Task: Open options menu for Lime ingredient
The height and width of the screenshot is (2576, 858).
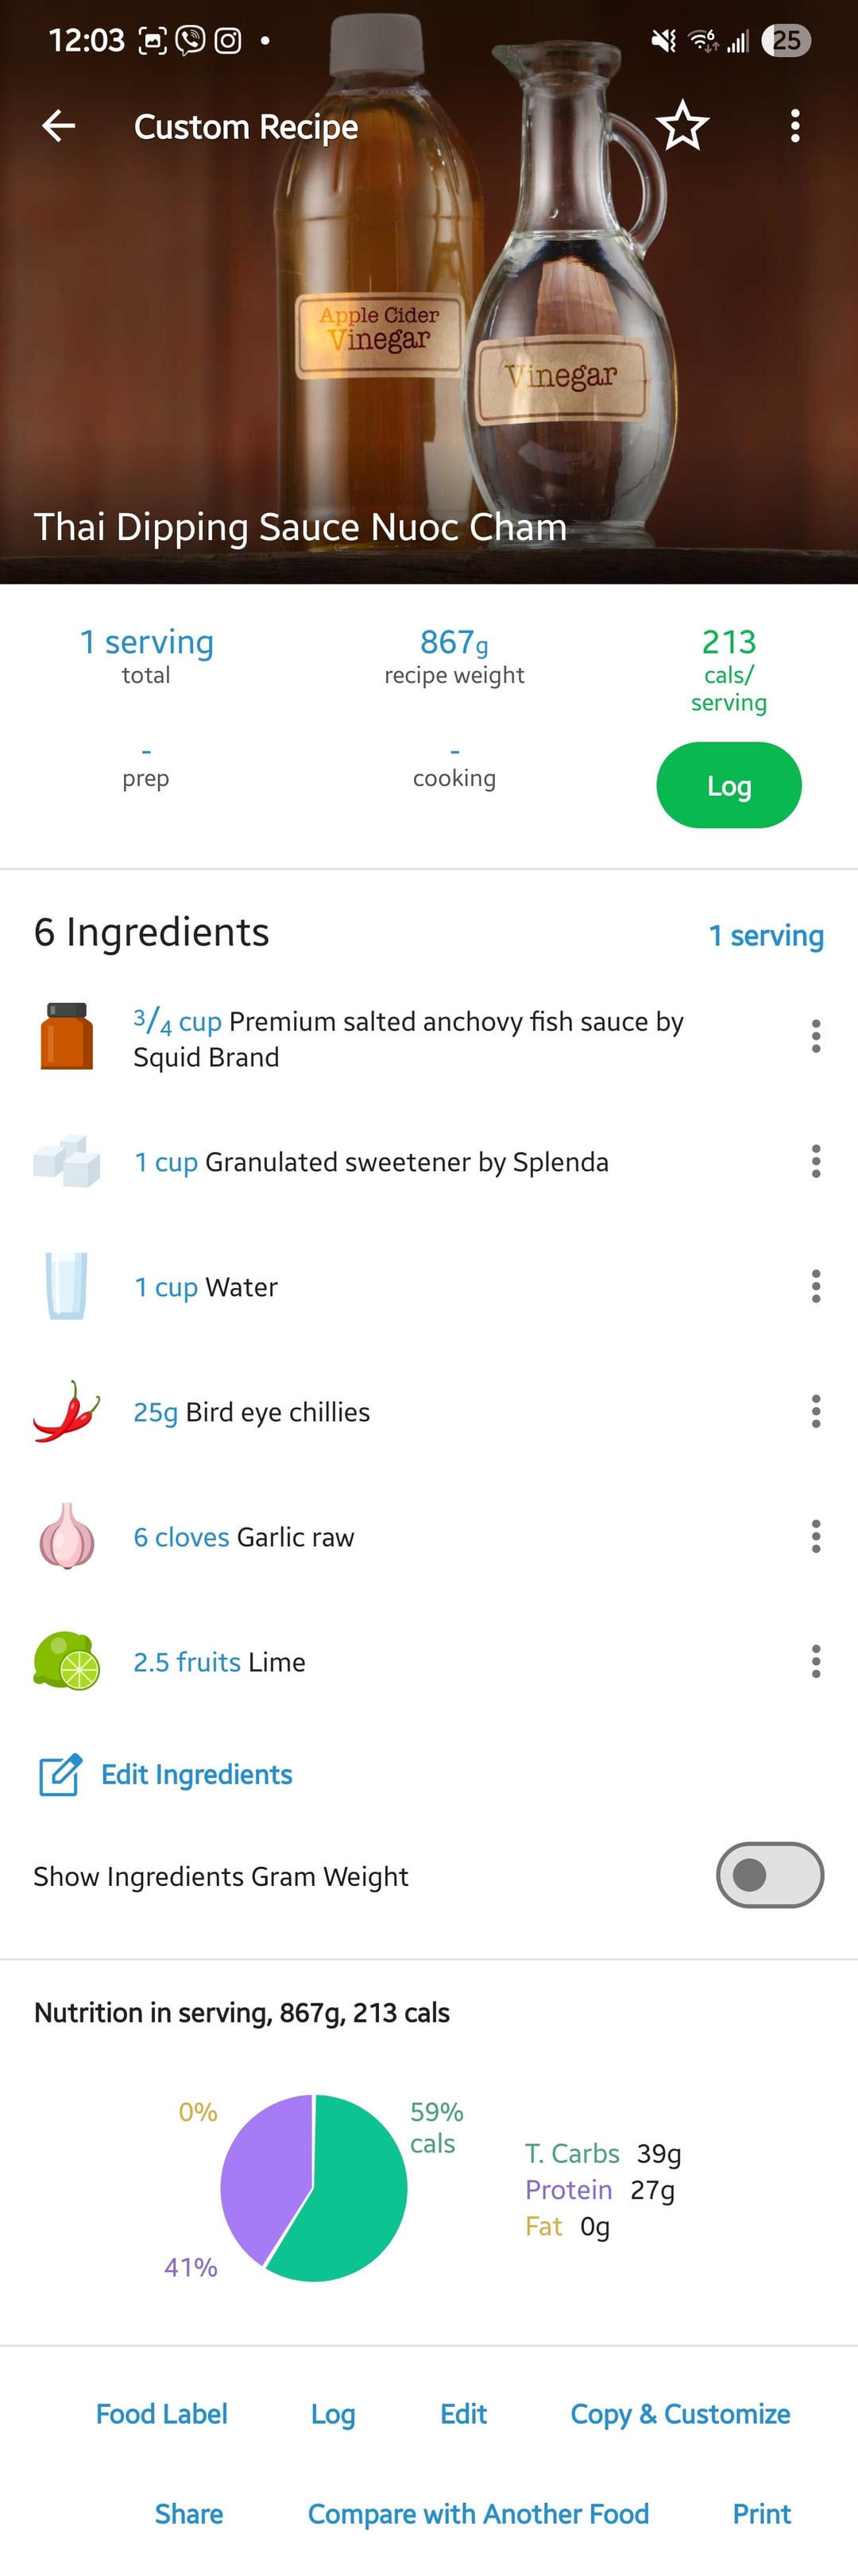Action: coord(816,1662)
